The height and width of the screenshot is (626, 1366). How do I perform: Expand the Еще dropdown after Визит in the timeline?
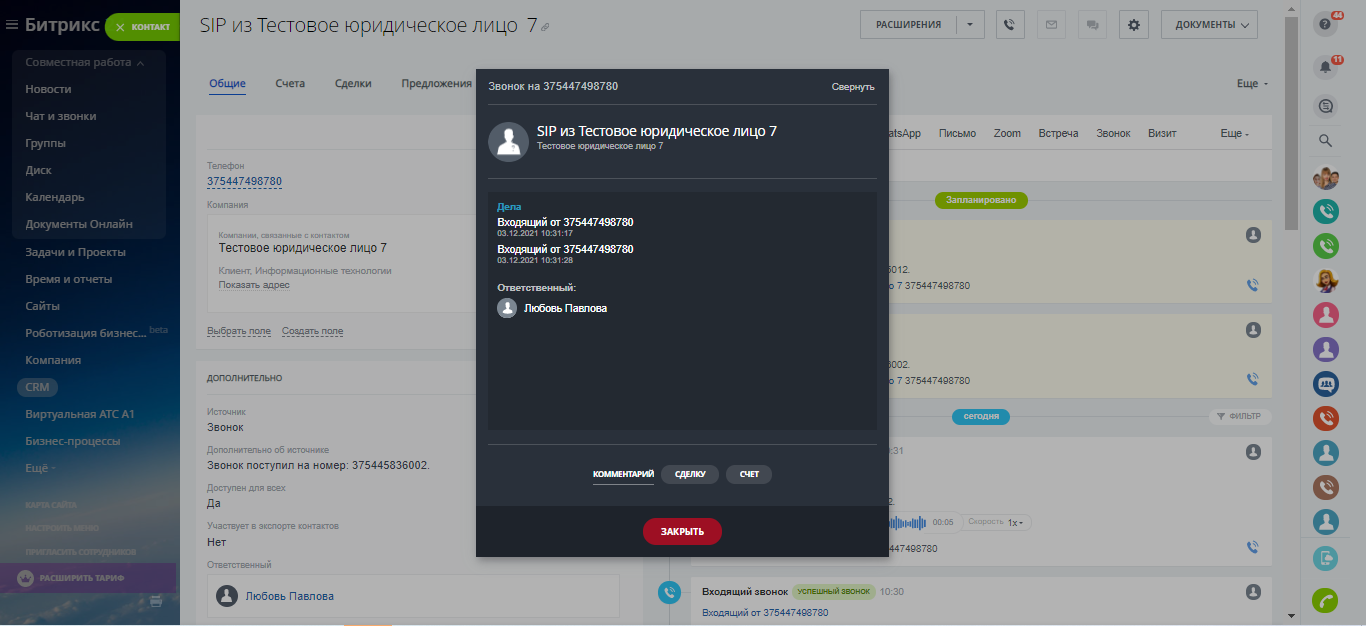pos(1235,133)
